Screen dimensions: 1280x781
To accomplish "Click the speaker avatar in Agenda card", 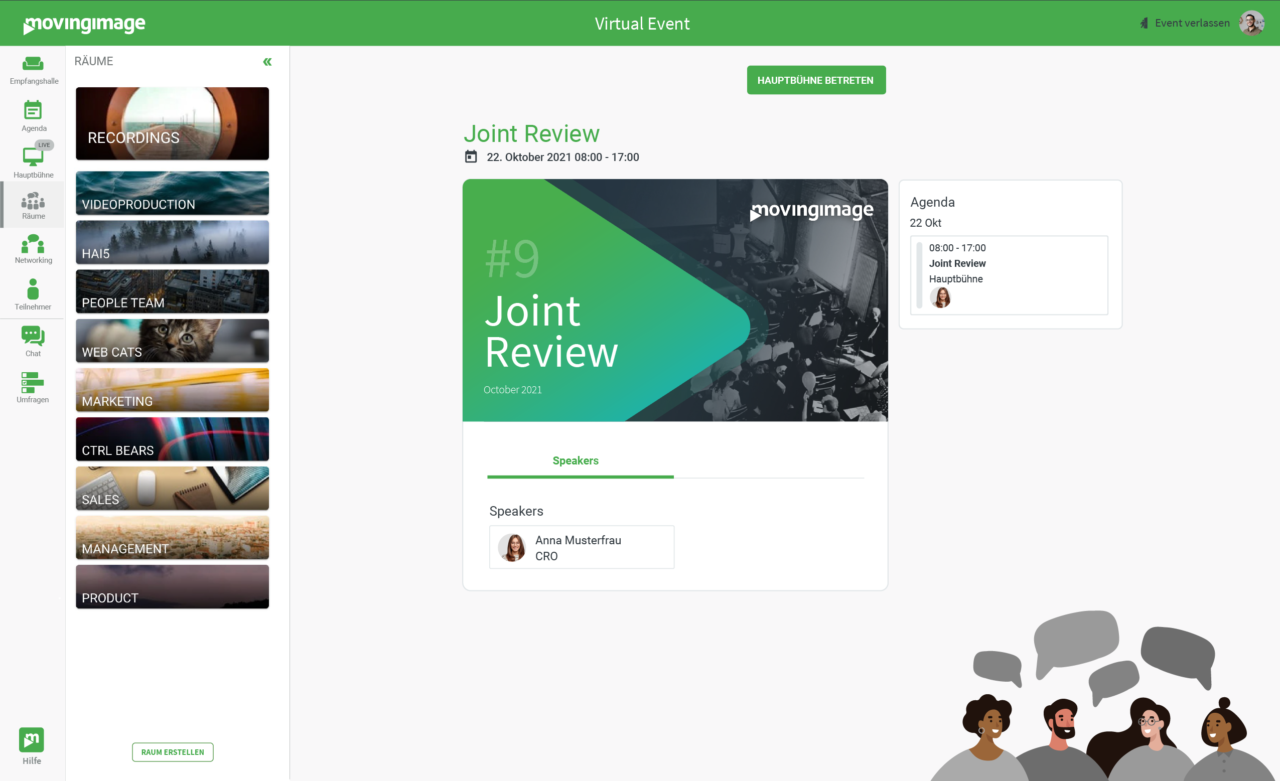I will [940, 297].
